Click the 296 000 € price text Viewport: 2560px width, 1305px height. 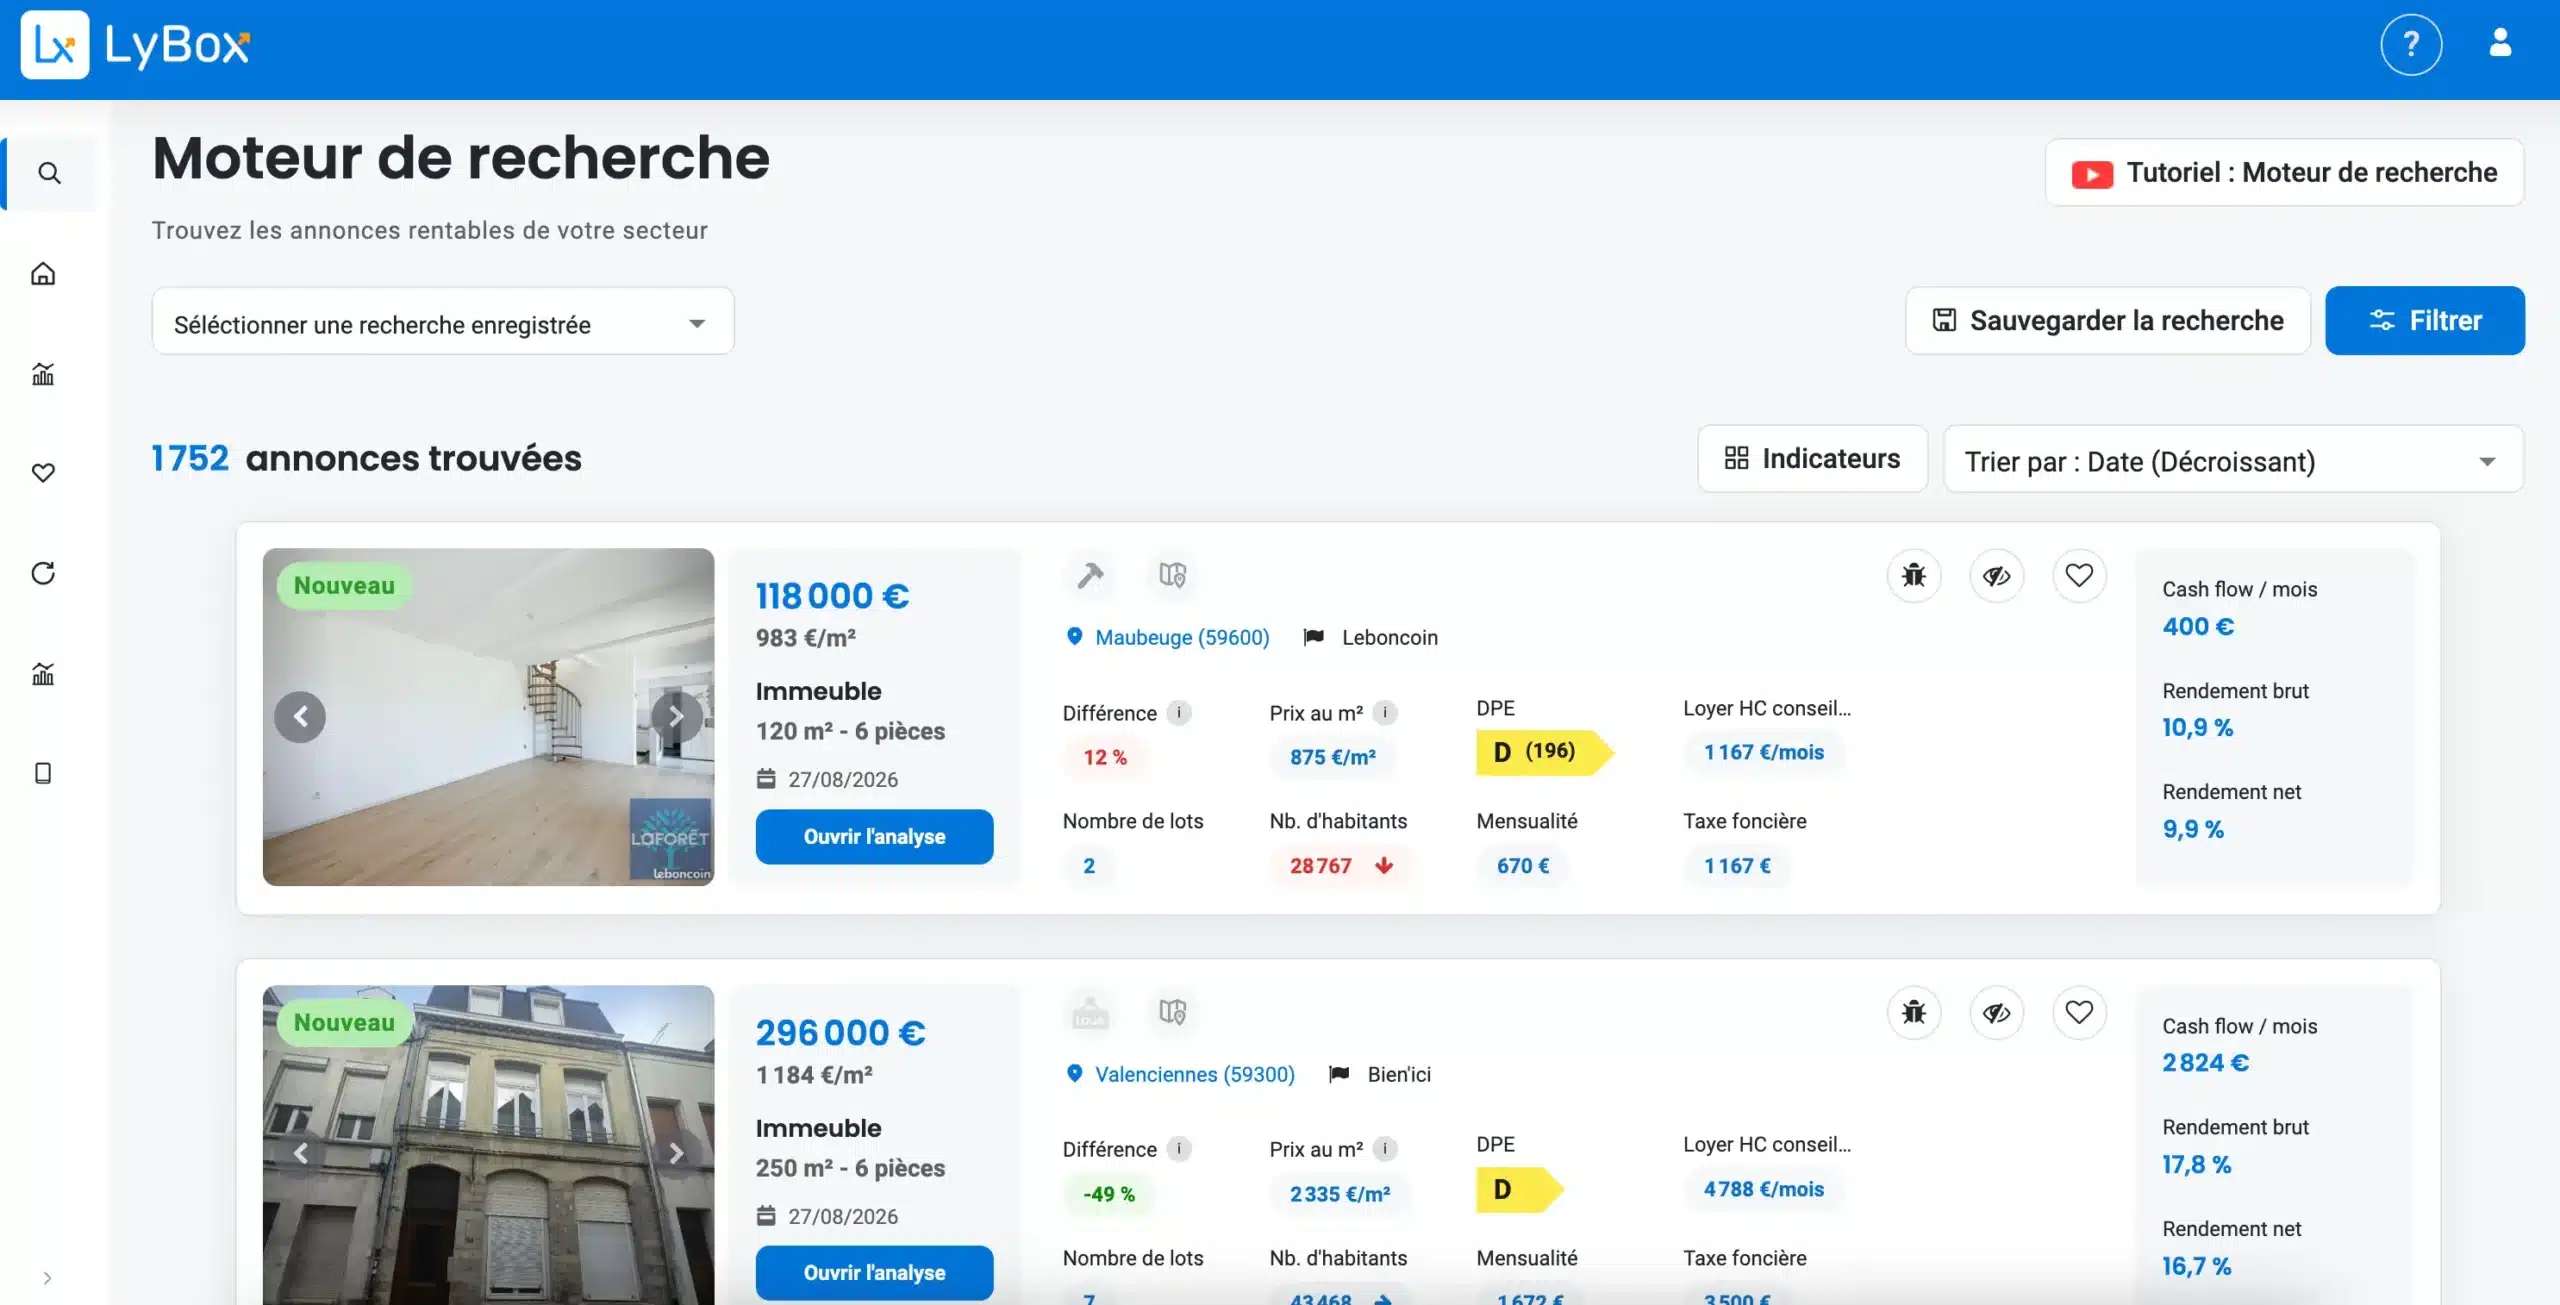[840, 1033]
